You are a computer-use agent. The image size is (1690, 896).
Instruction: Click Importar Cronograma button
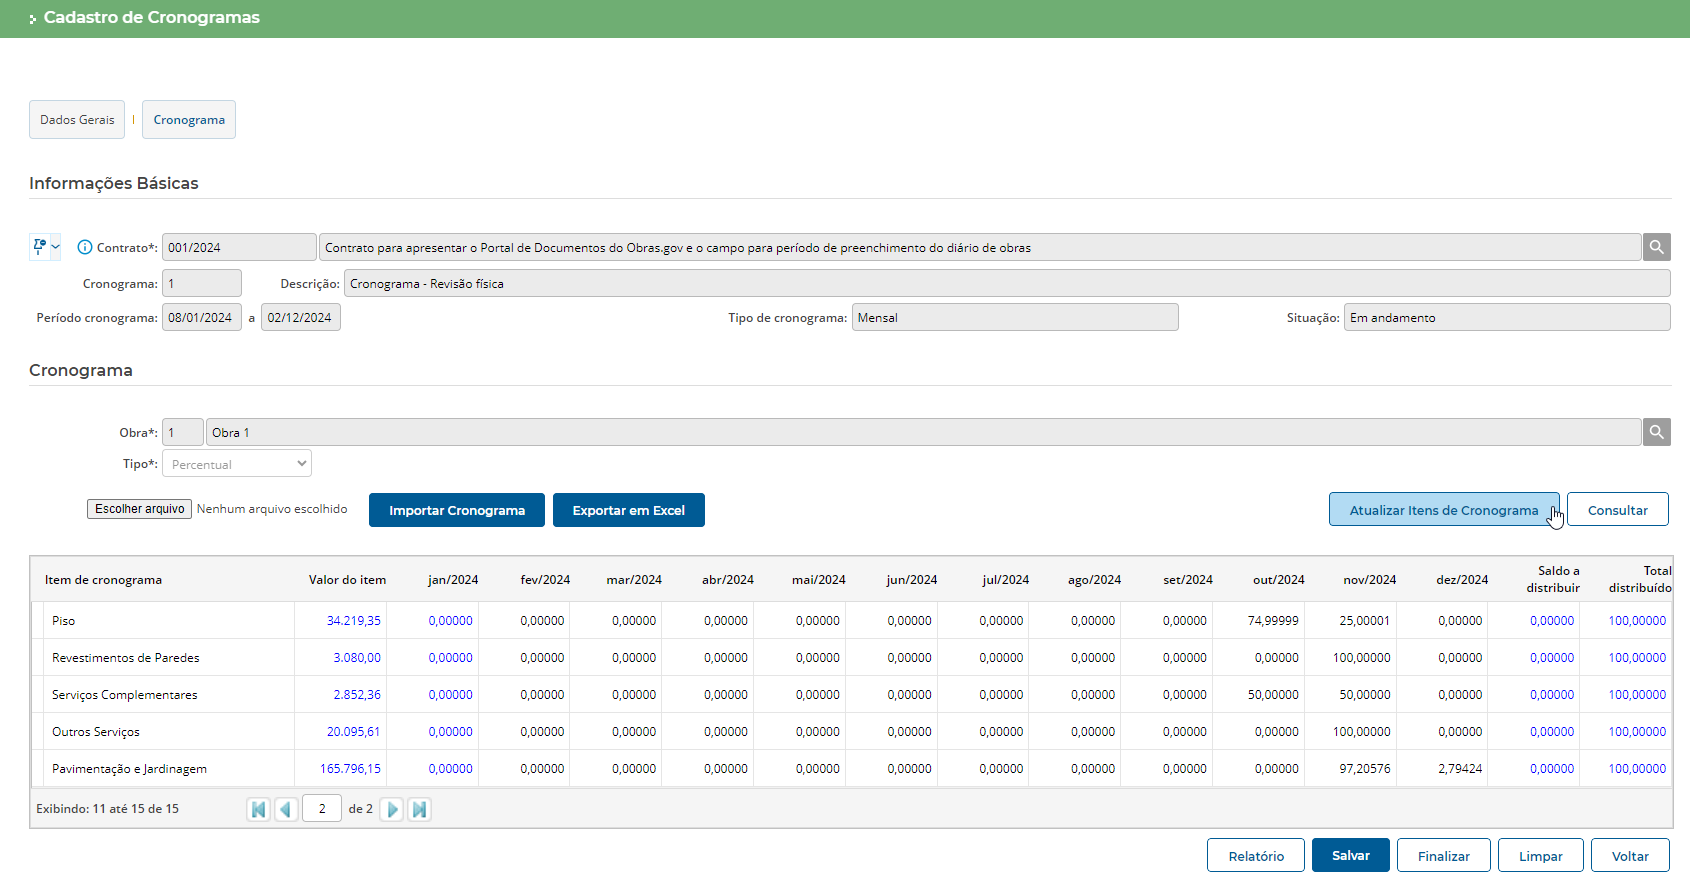pyautogui.click(x=456, y=510)
